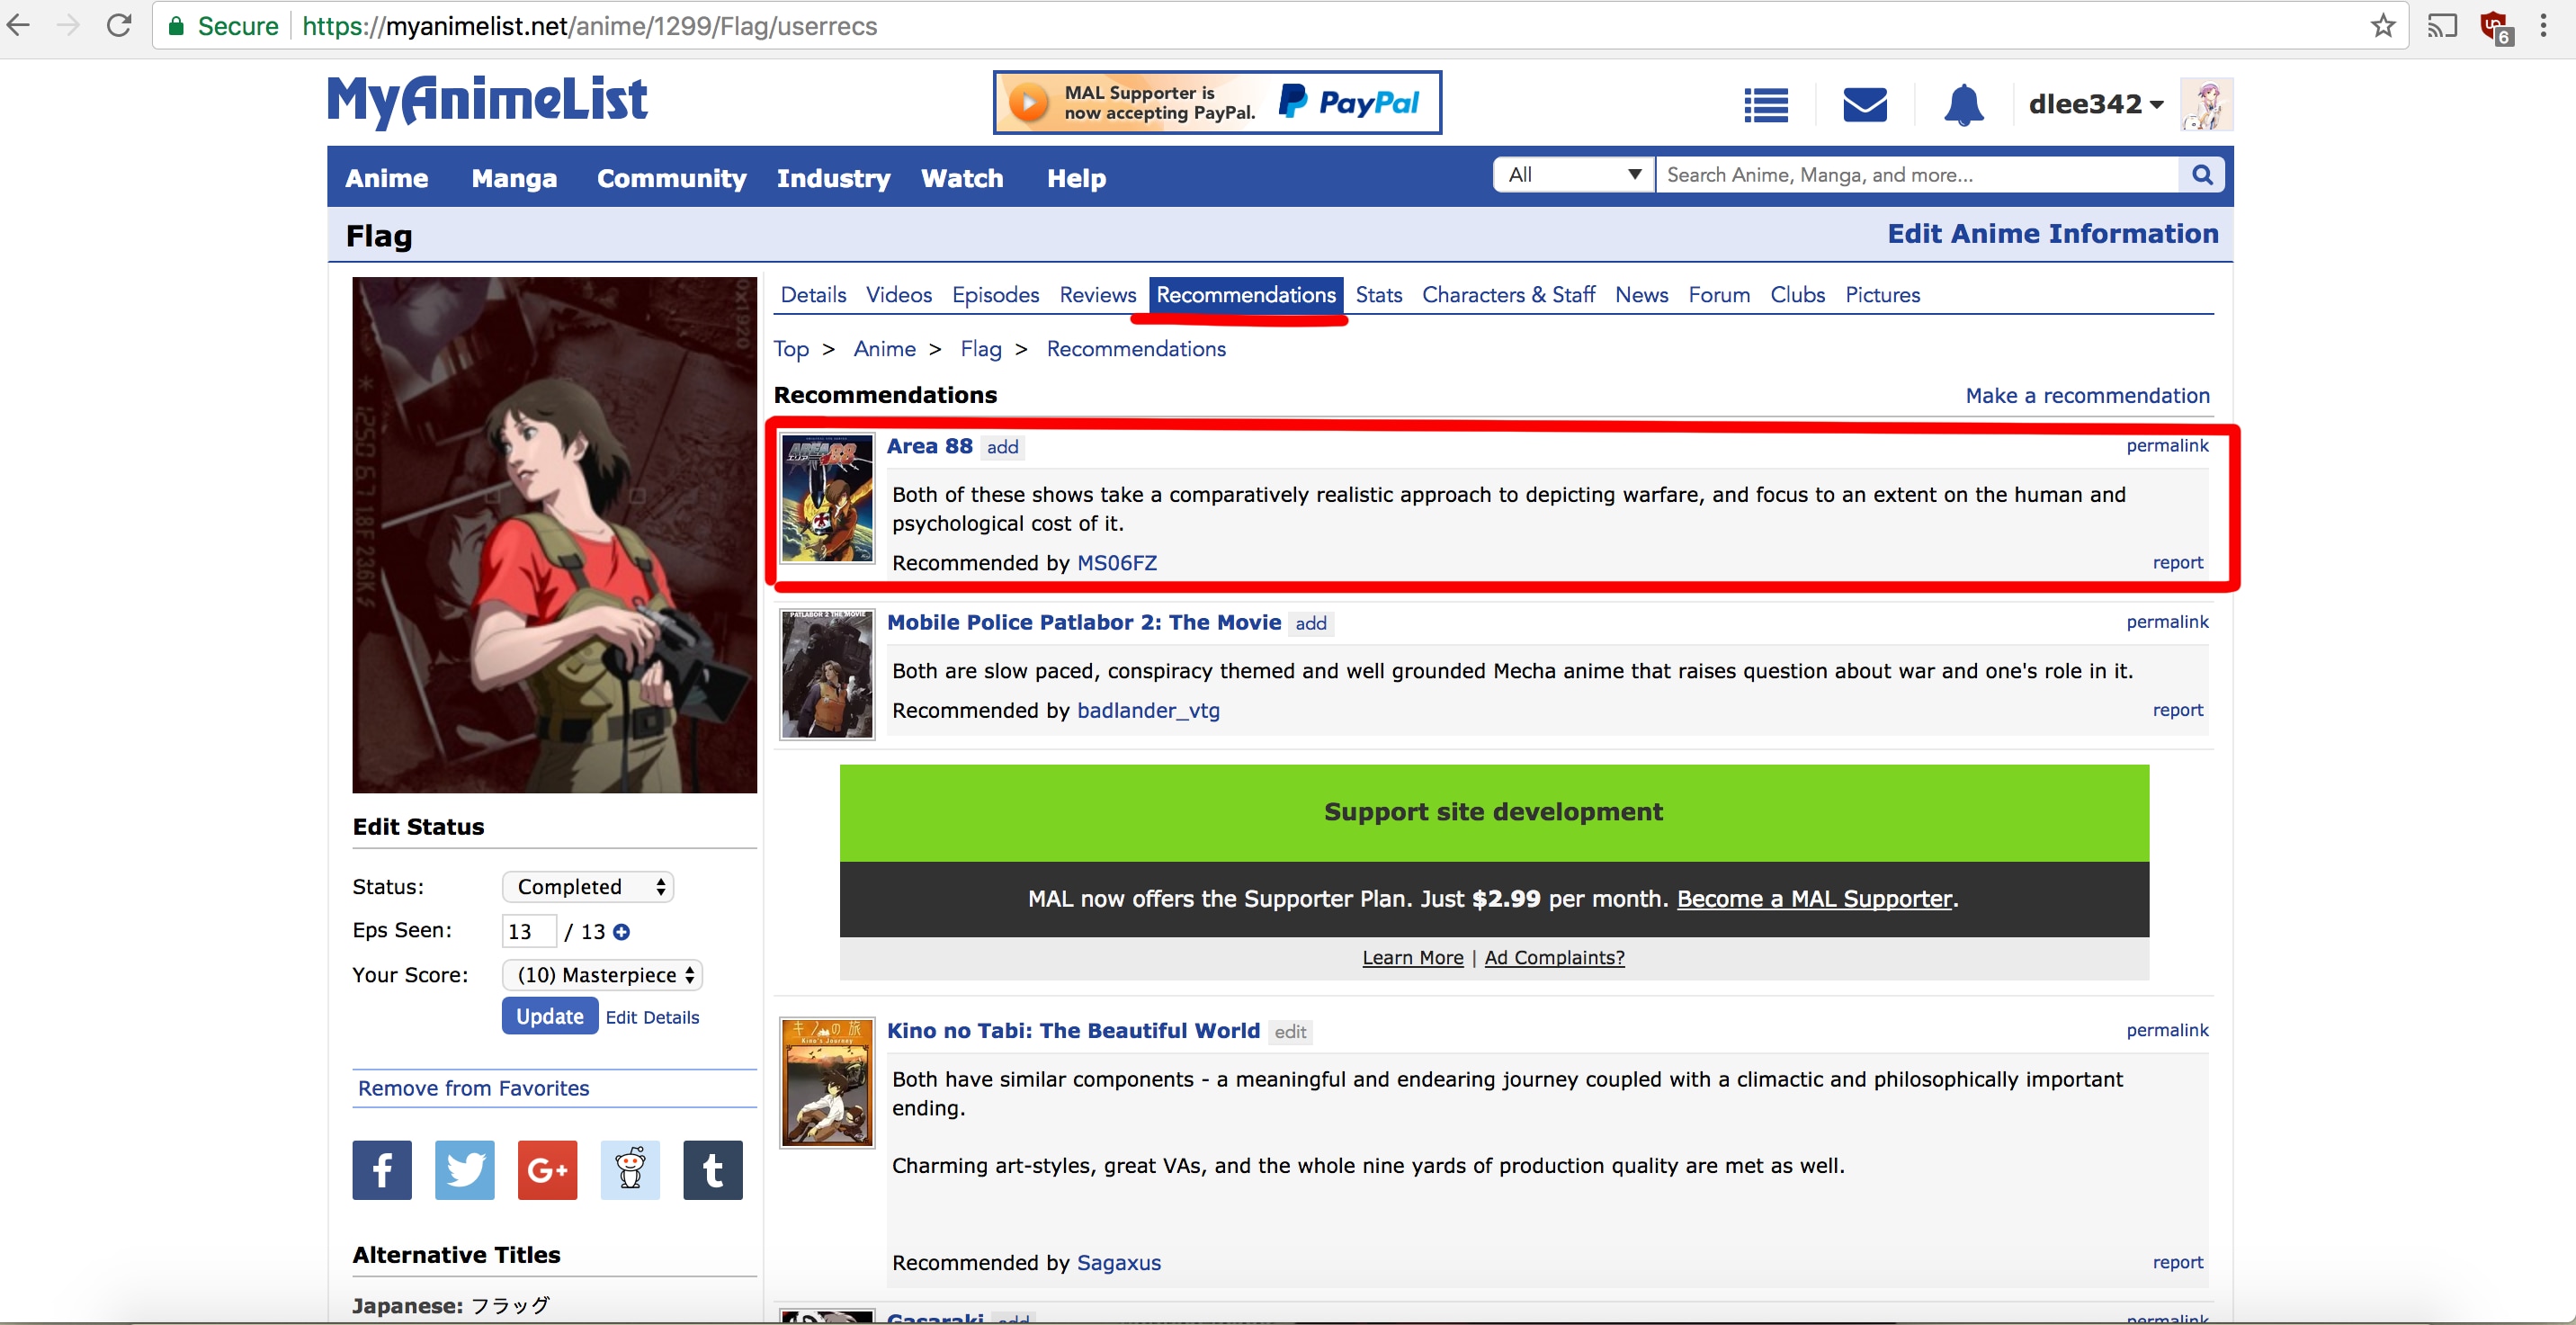Share on Twitter icon
The height and width of the screenshot is (1325, 2576).
(465, 1170)
